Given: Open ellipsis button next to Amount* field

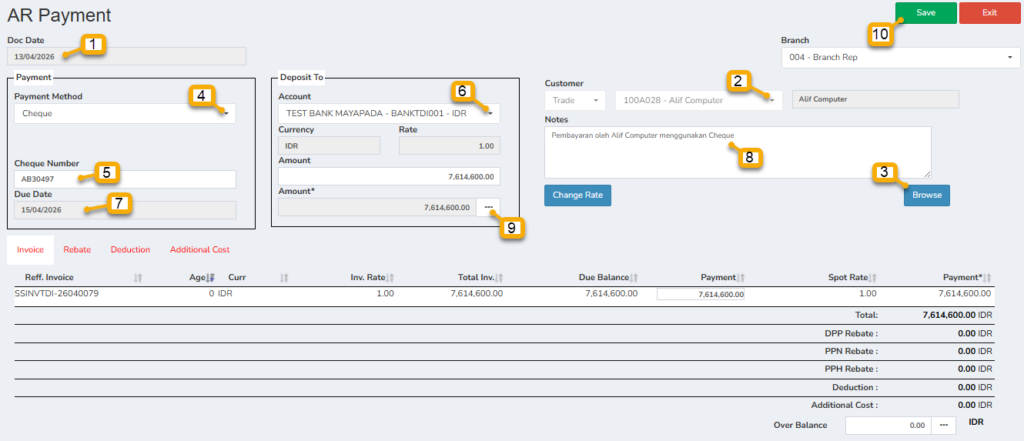Looking at the screenshot, I should pos(489,207).
